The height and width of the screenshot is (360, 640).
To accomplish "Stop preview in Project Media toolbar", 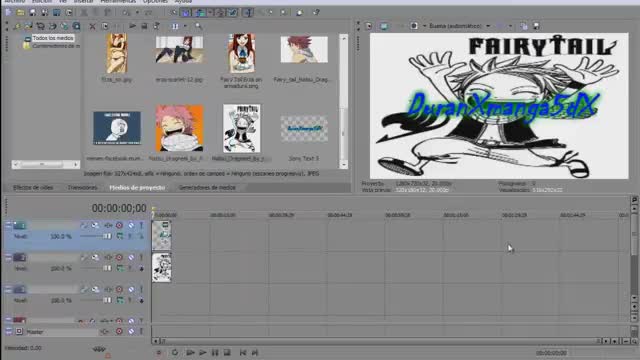I will [x=144, y=27].
